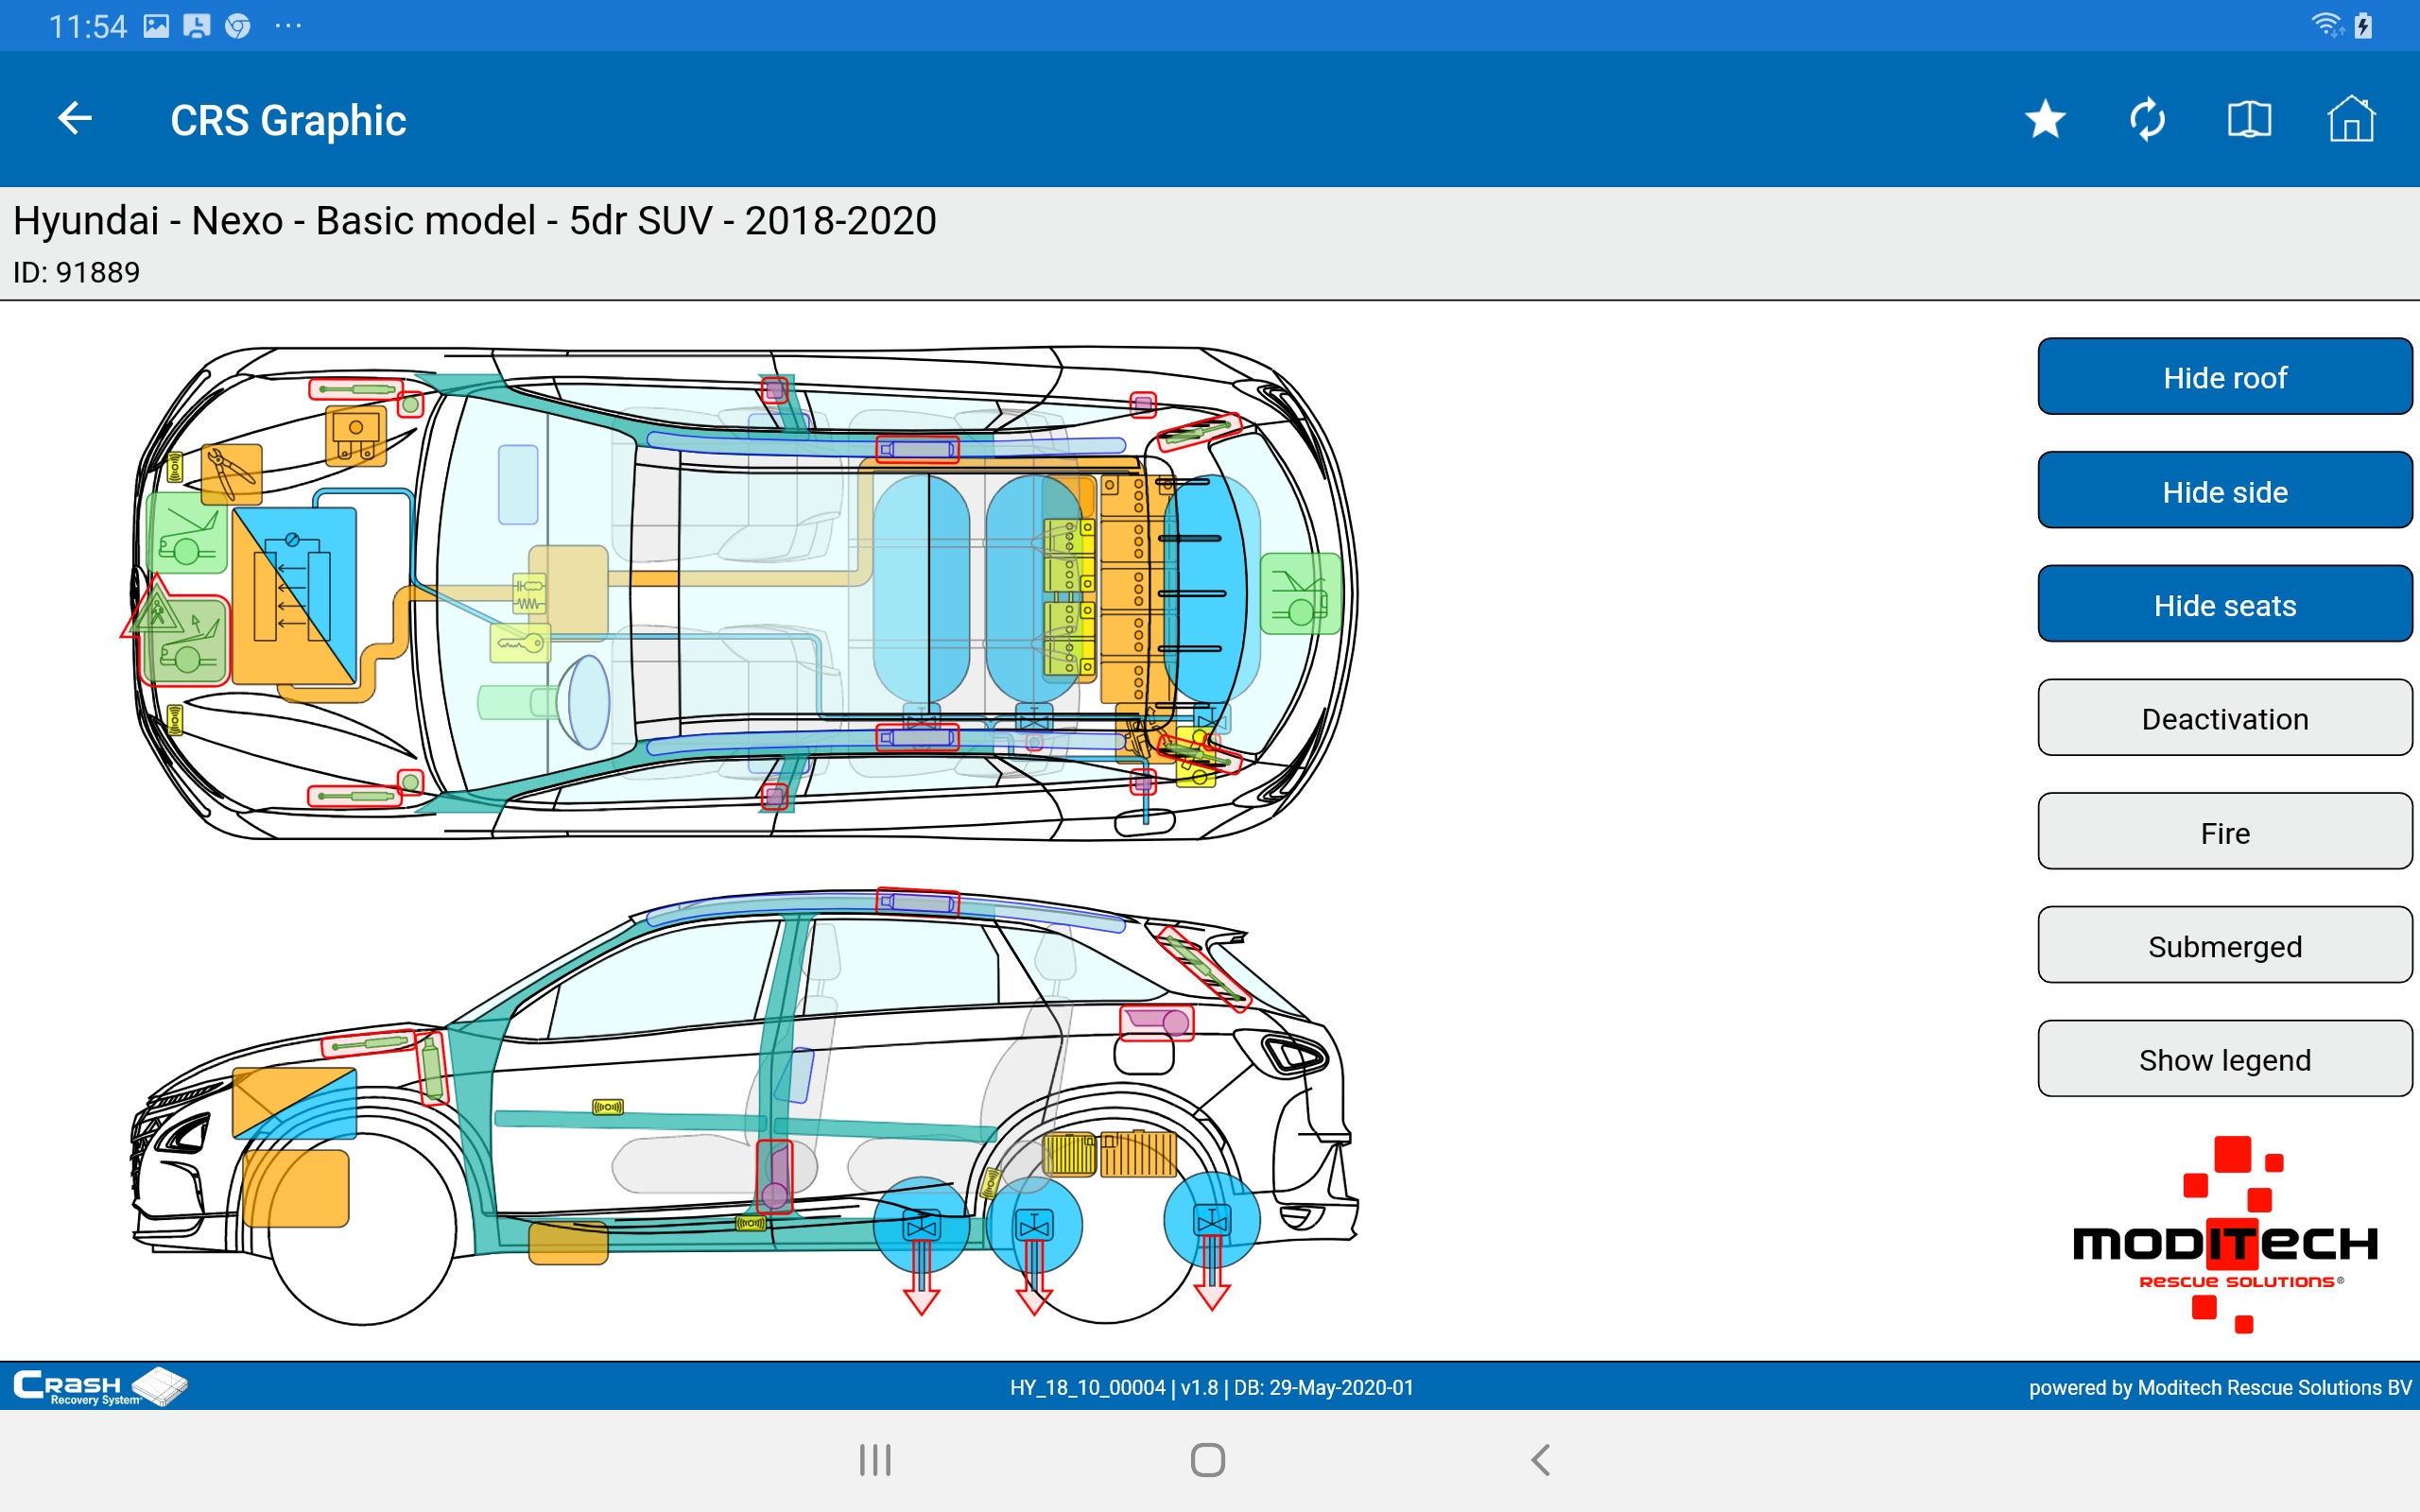Tap the Crash Recovery System logo

(100, 1387)
